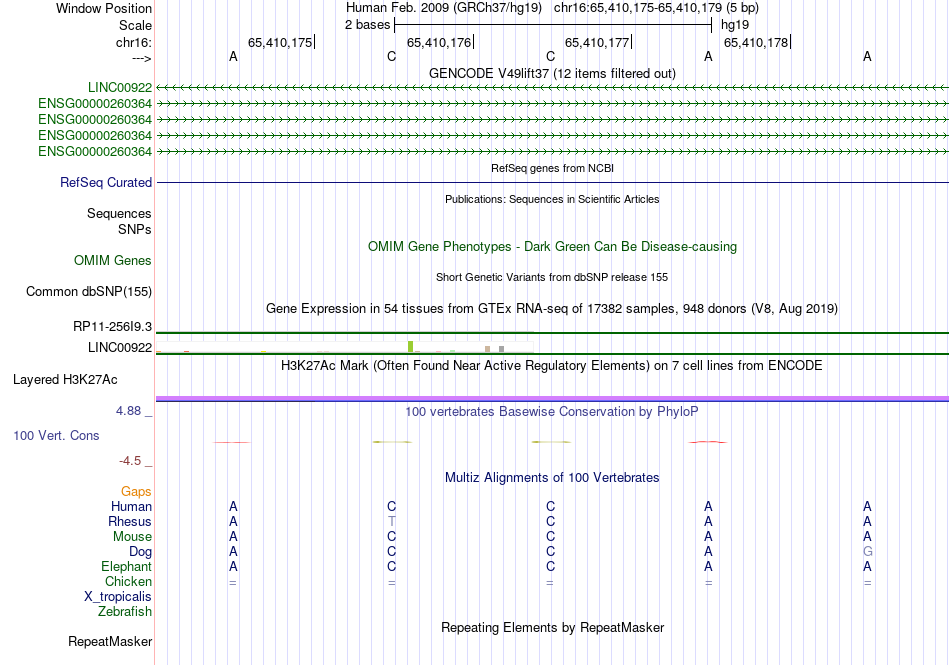Click the purple H3K27Ac signal band

pyautogui.click(x=553, y=399)
